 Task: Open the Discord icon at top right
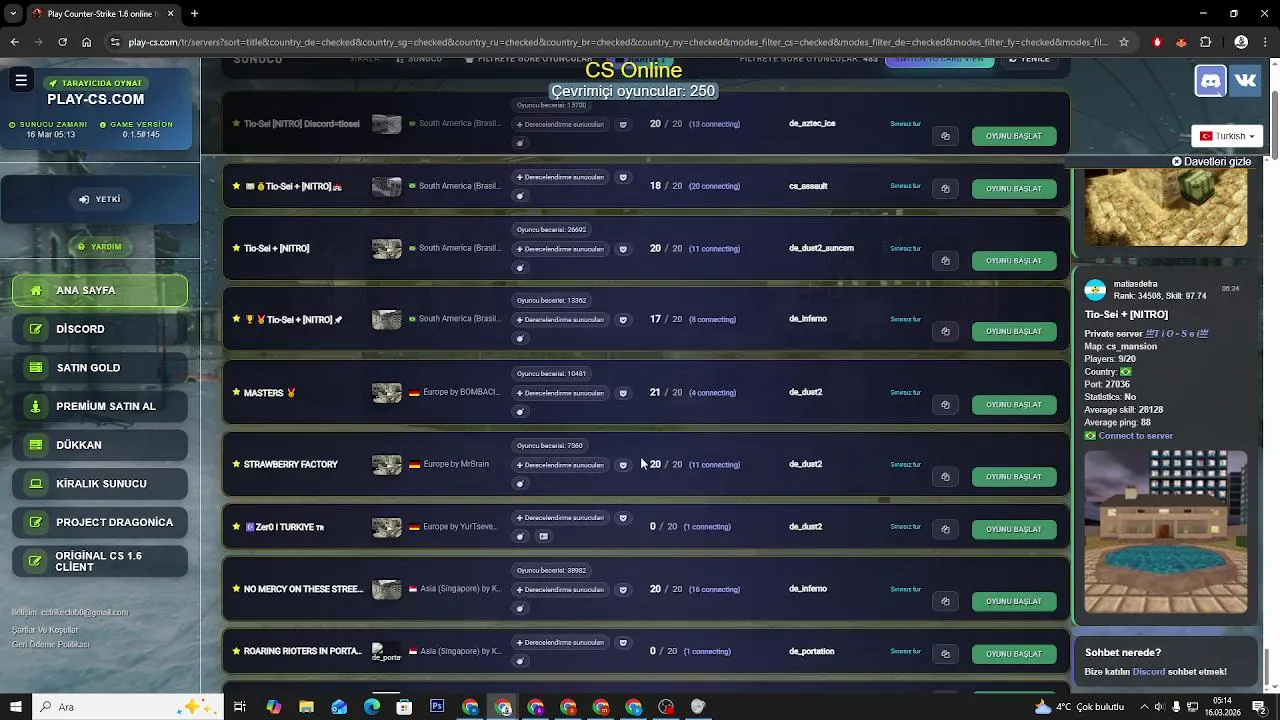point(1211,80)
